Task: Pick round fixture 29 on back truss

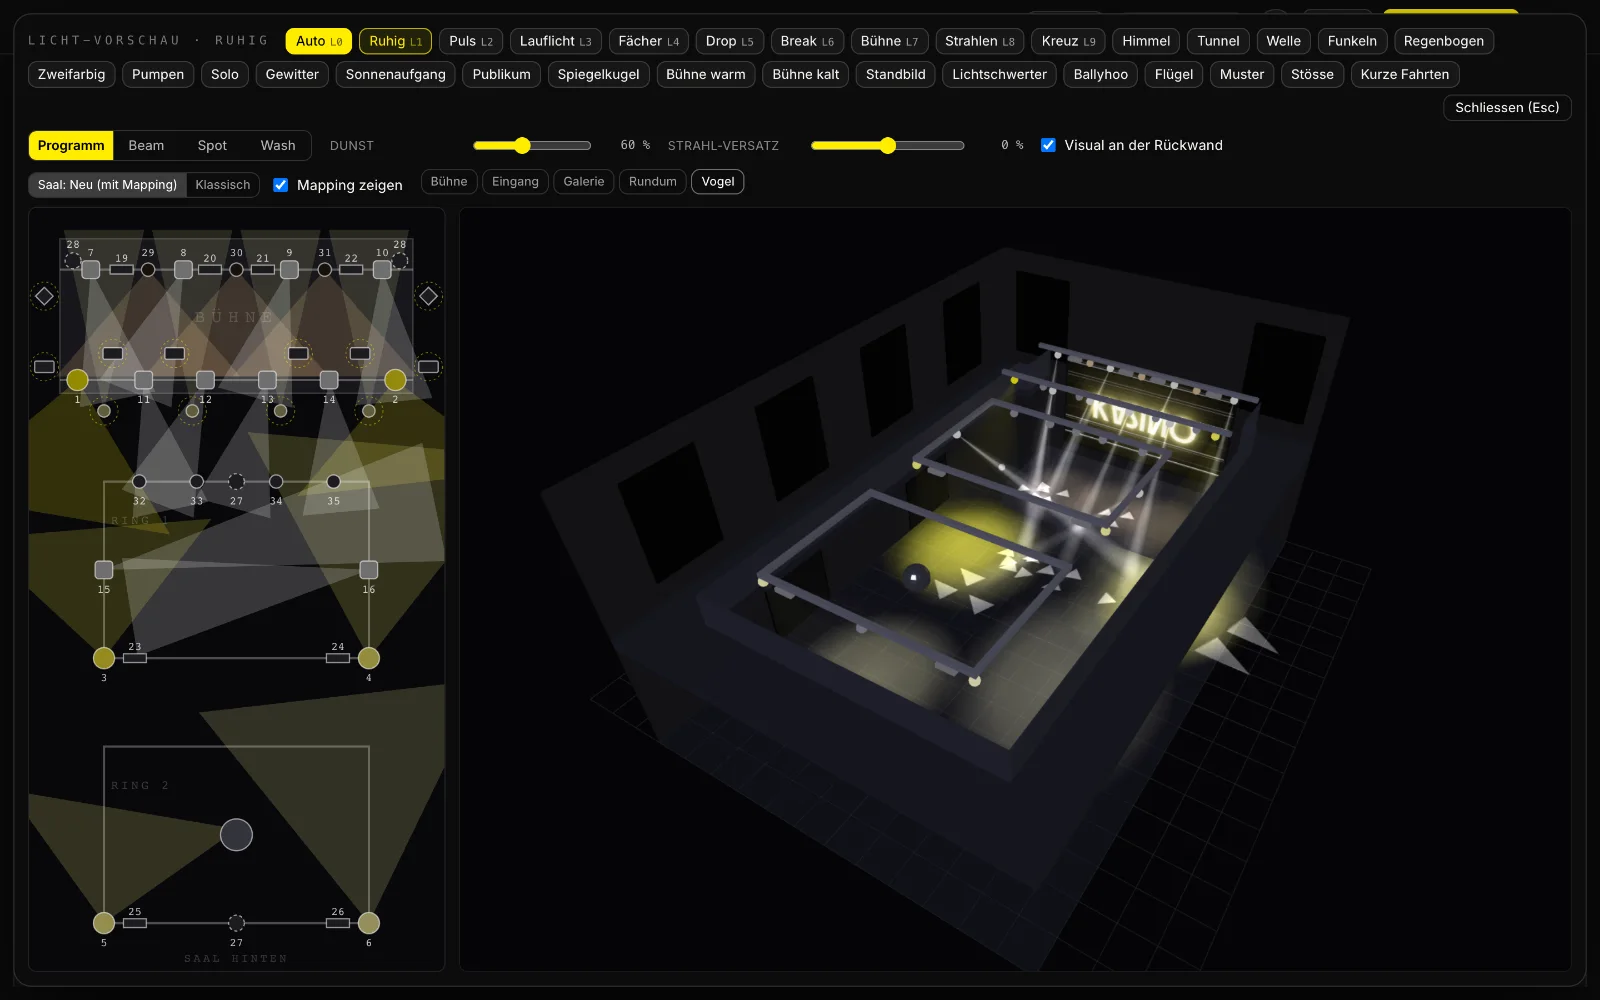Action: tap(148, 270)
